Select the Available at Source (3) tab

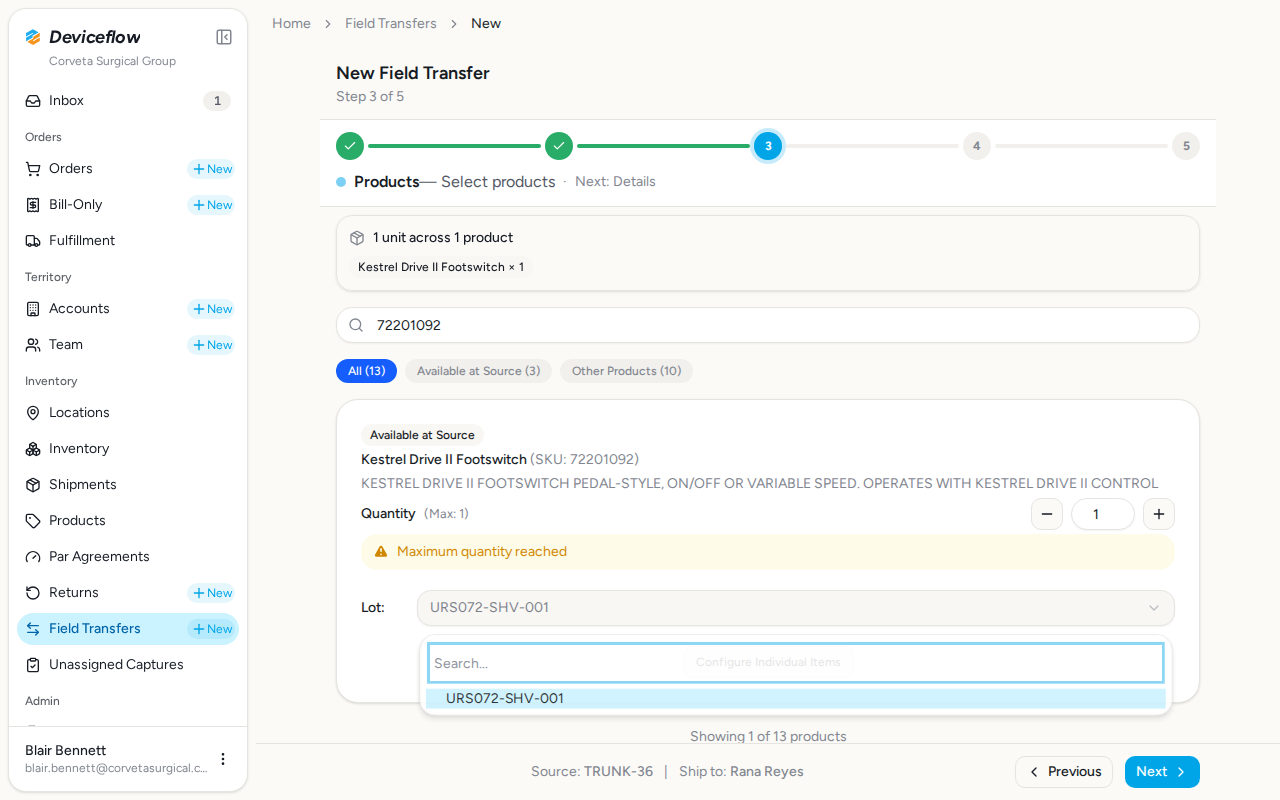tap(478, 371)
